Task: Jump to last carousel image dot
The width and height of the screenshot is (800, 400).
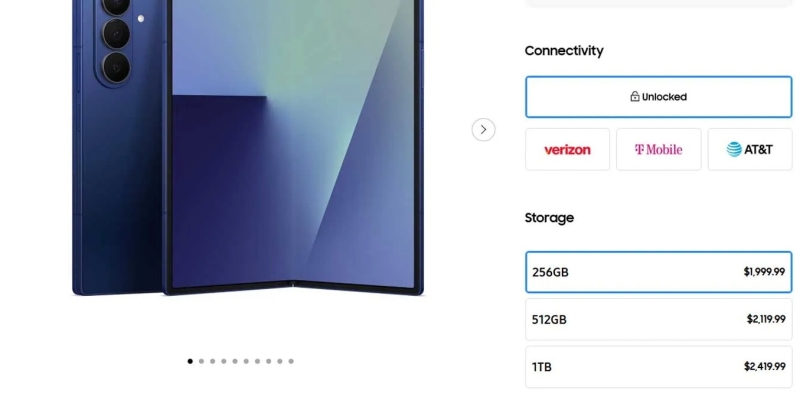Action: 291,361
